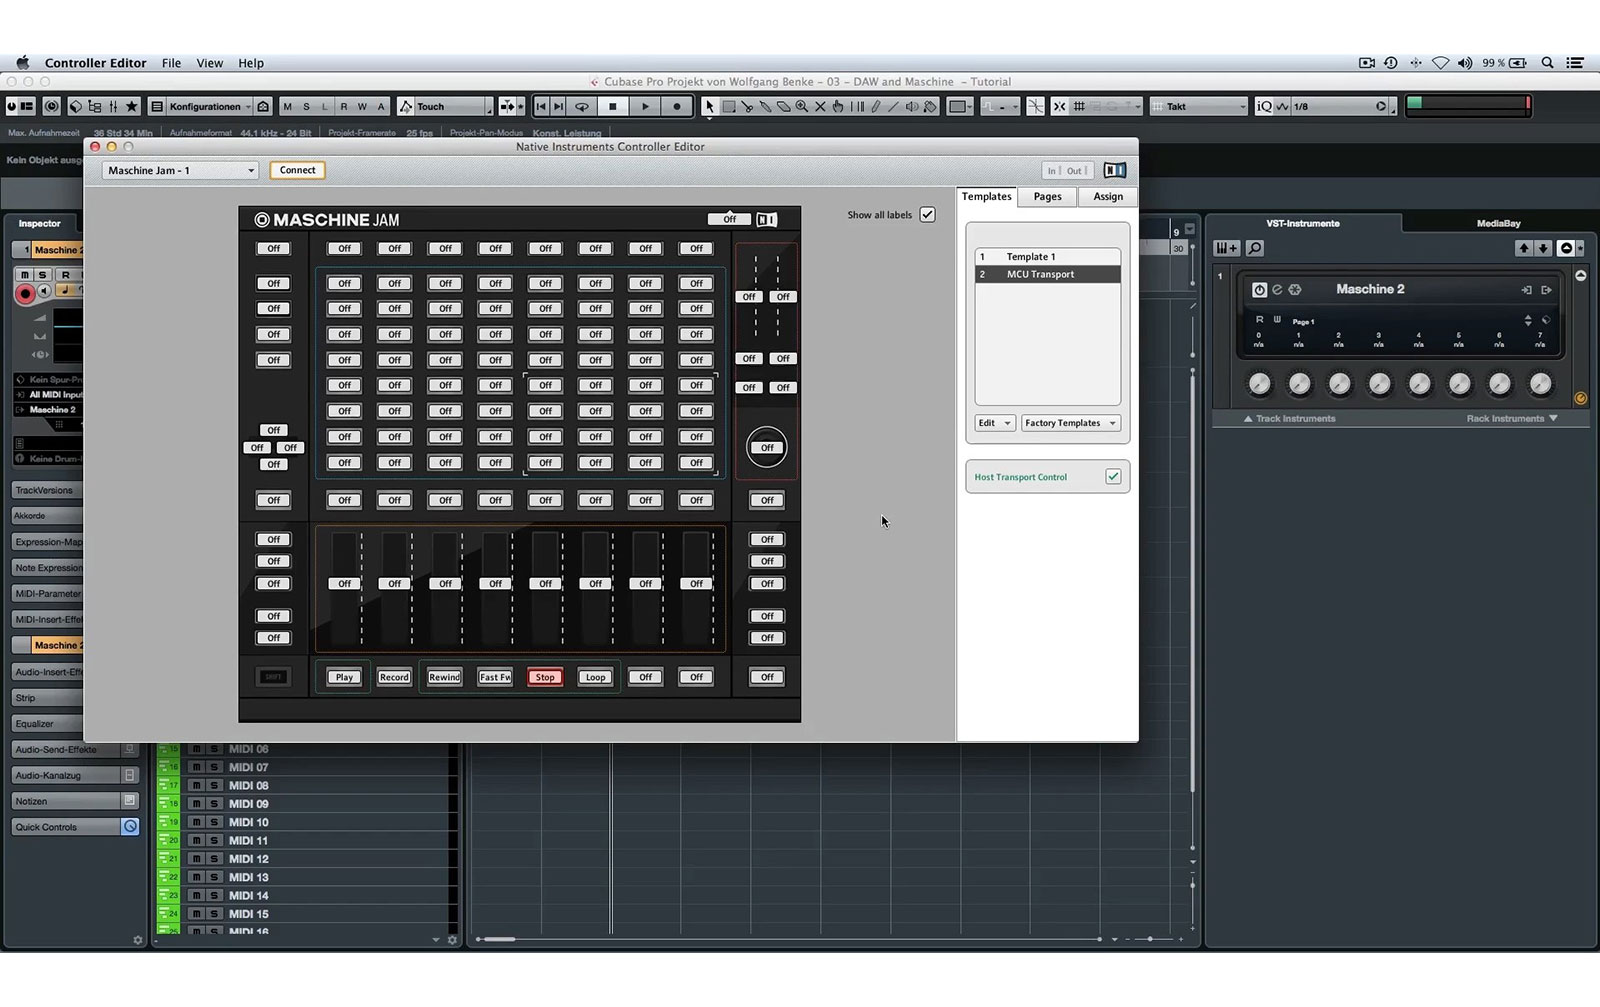The width and height of the screenshot is (1600, 1007).
Task: Select the Object Selection arrow tool
Action: (709, 106)
